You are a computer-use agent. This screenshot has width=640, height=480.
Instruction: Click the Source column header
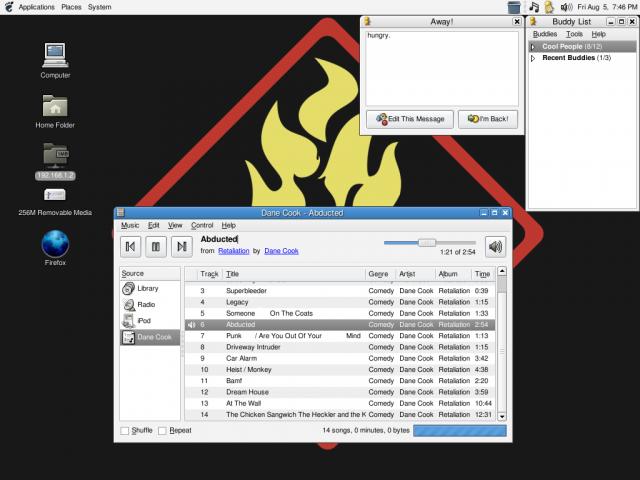pos(150,273)
